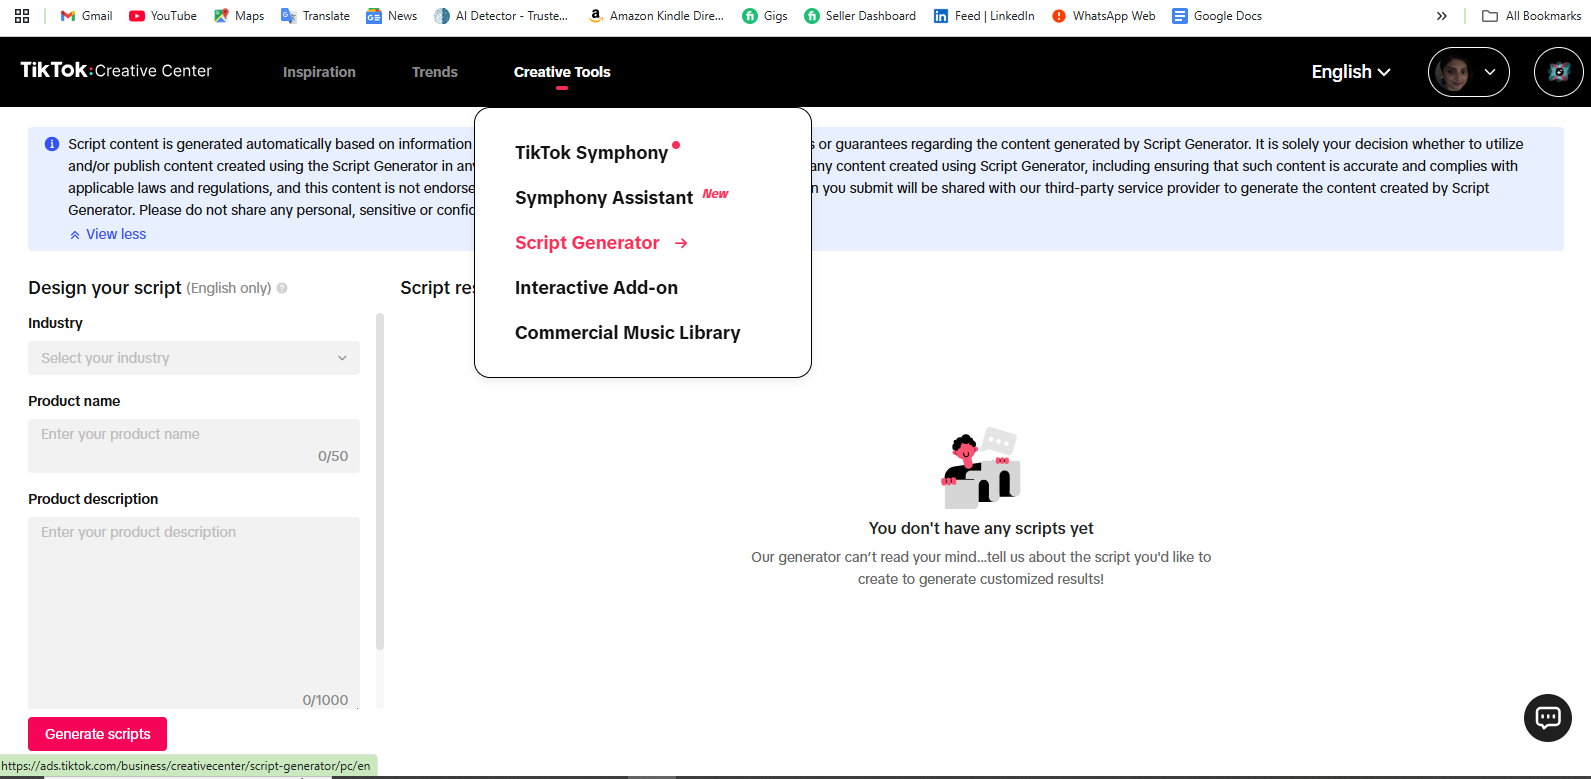Select TikTok Symphony from the menu
Screen dimensions: 1591x779
click(x=591, y=153)
